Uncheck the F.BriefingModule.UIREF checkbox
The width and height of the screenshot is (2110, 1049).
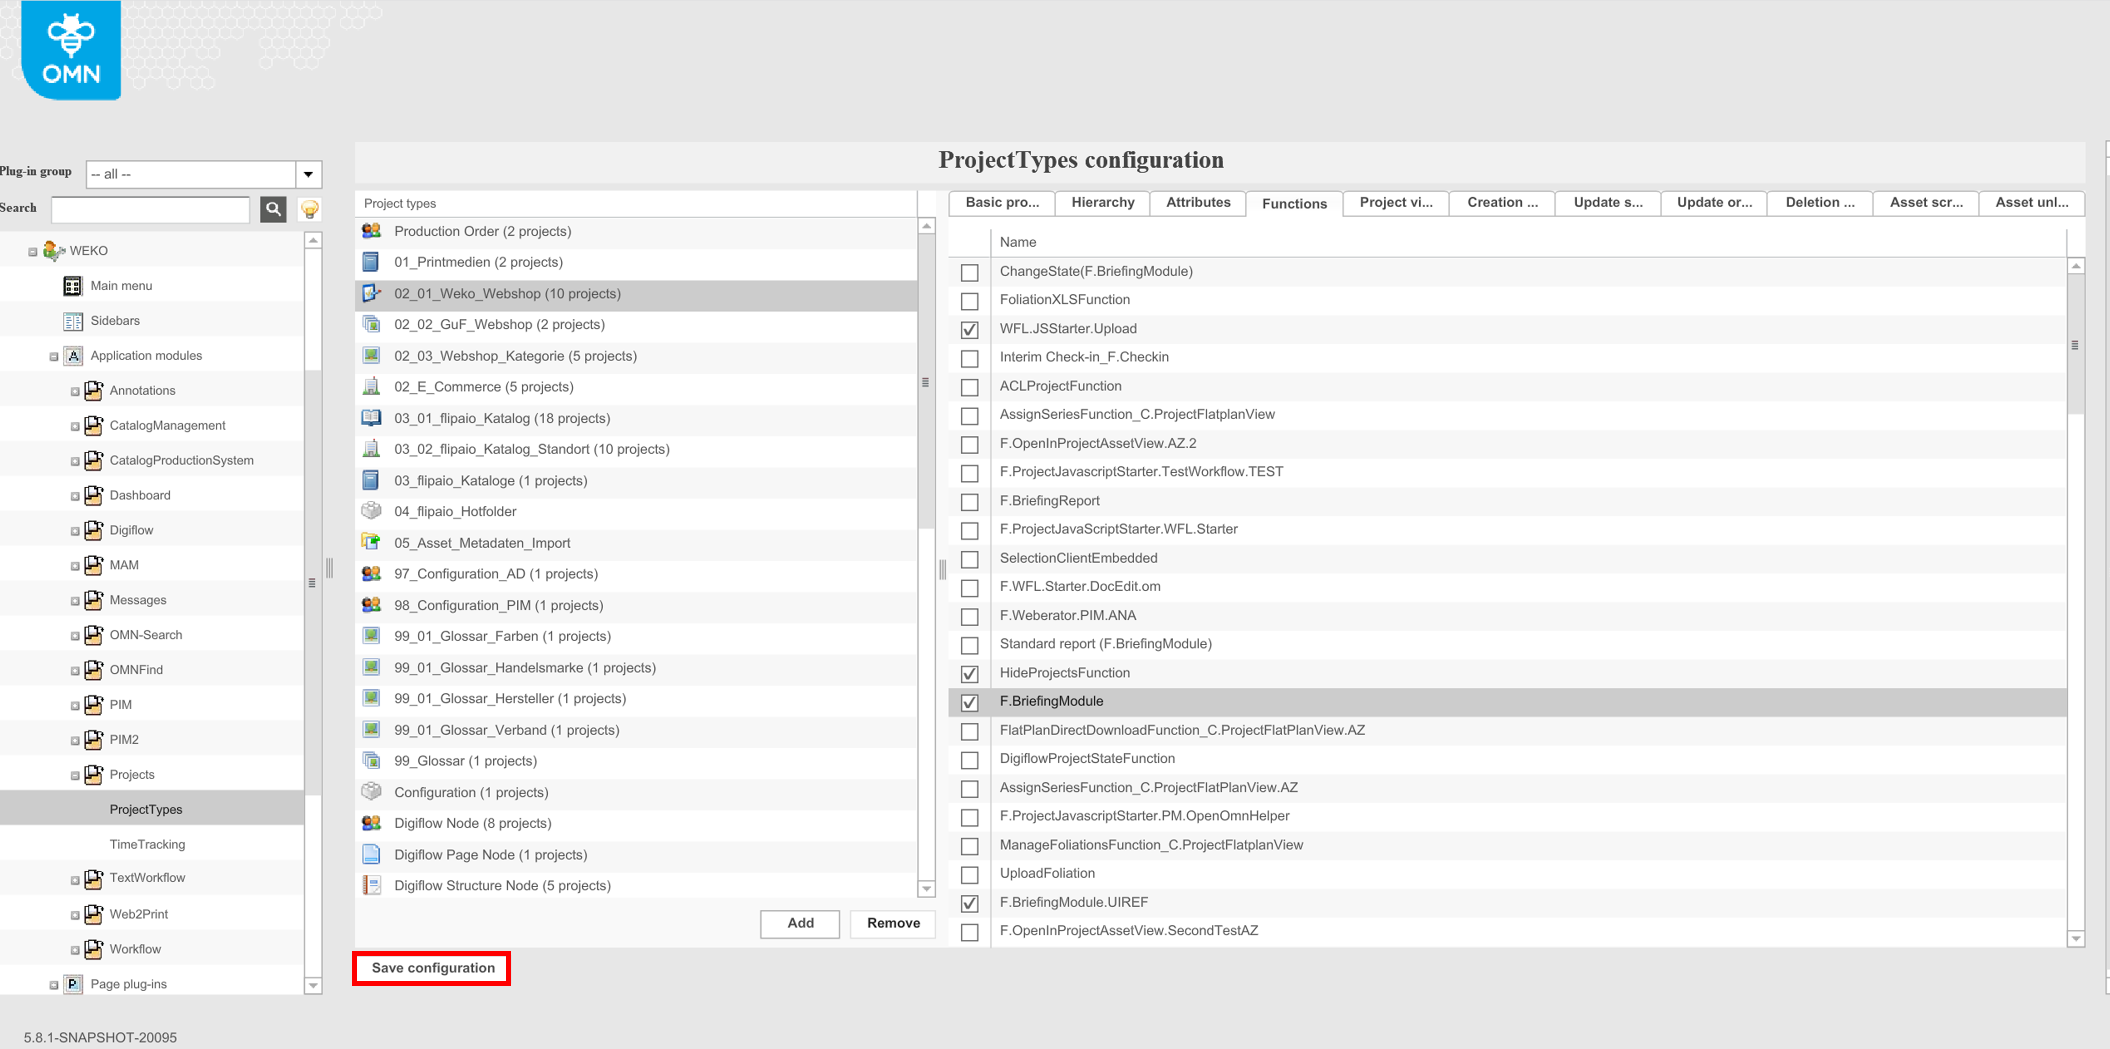click(970, 903)
